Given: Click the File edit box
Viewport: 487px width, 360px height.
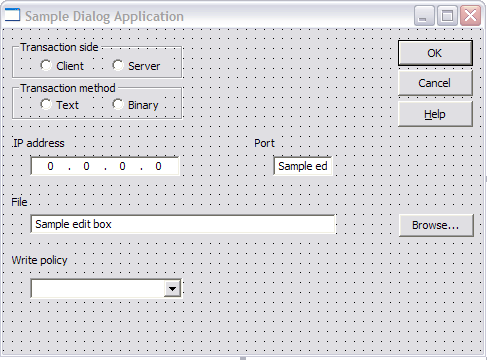Looking at the screenshot, I should pos(183,224).
